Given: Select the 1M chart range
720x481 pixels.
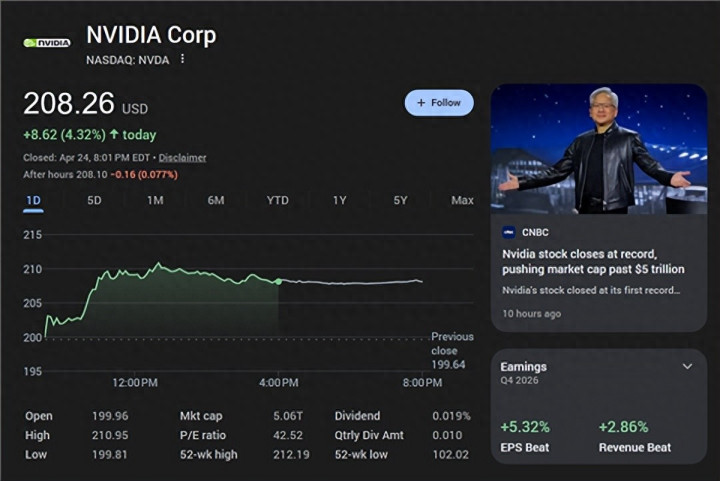Looking at the screenshot, I should pyautogui.click(x=155, y=201).
